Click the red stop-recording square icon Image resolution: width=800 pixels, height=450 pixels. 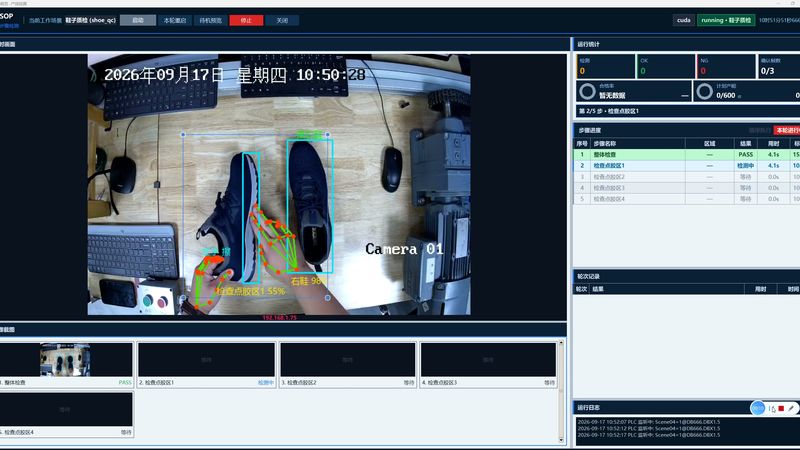pos(781,408)
